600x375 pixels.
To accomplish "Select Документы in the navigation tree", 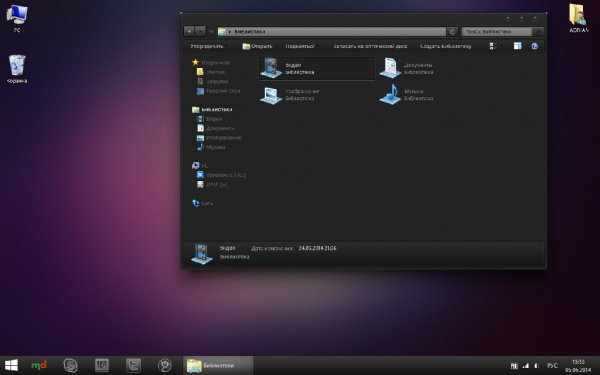I will coord(220,128).
